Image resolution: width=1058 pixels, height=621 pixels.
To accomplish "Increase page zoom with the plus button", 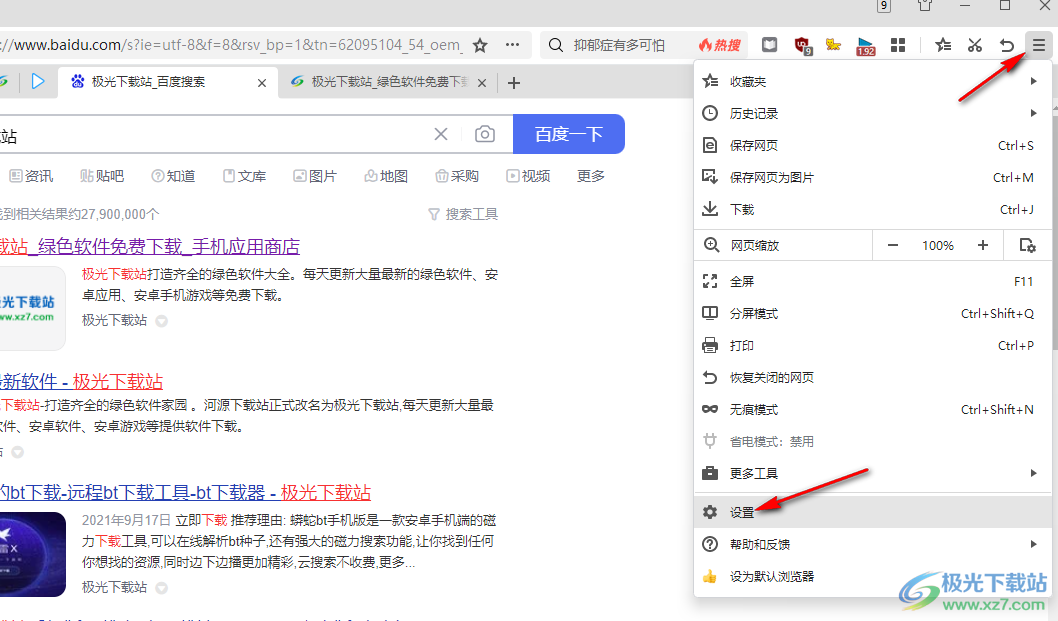I will [982, 246].
